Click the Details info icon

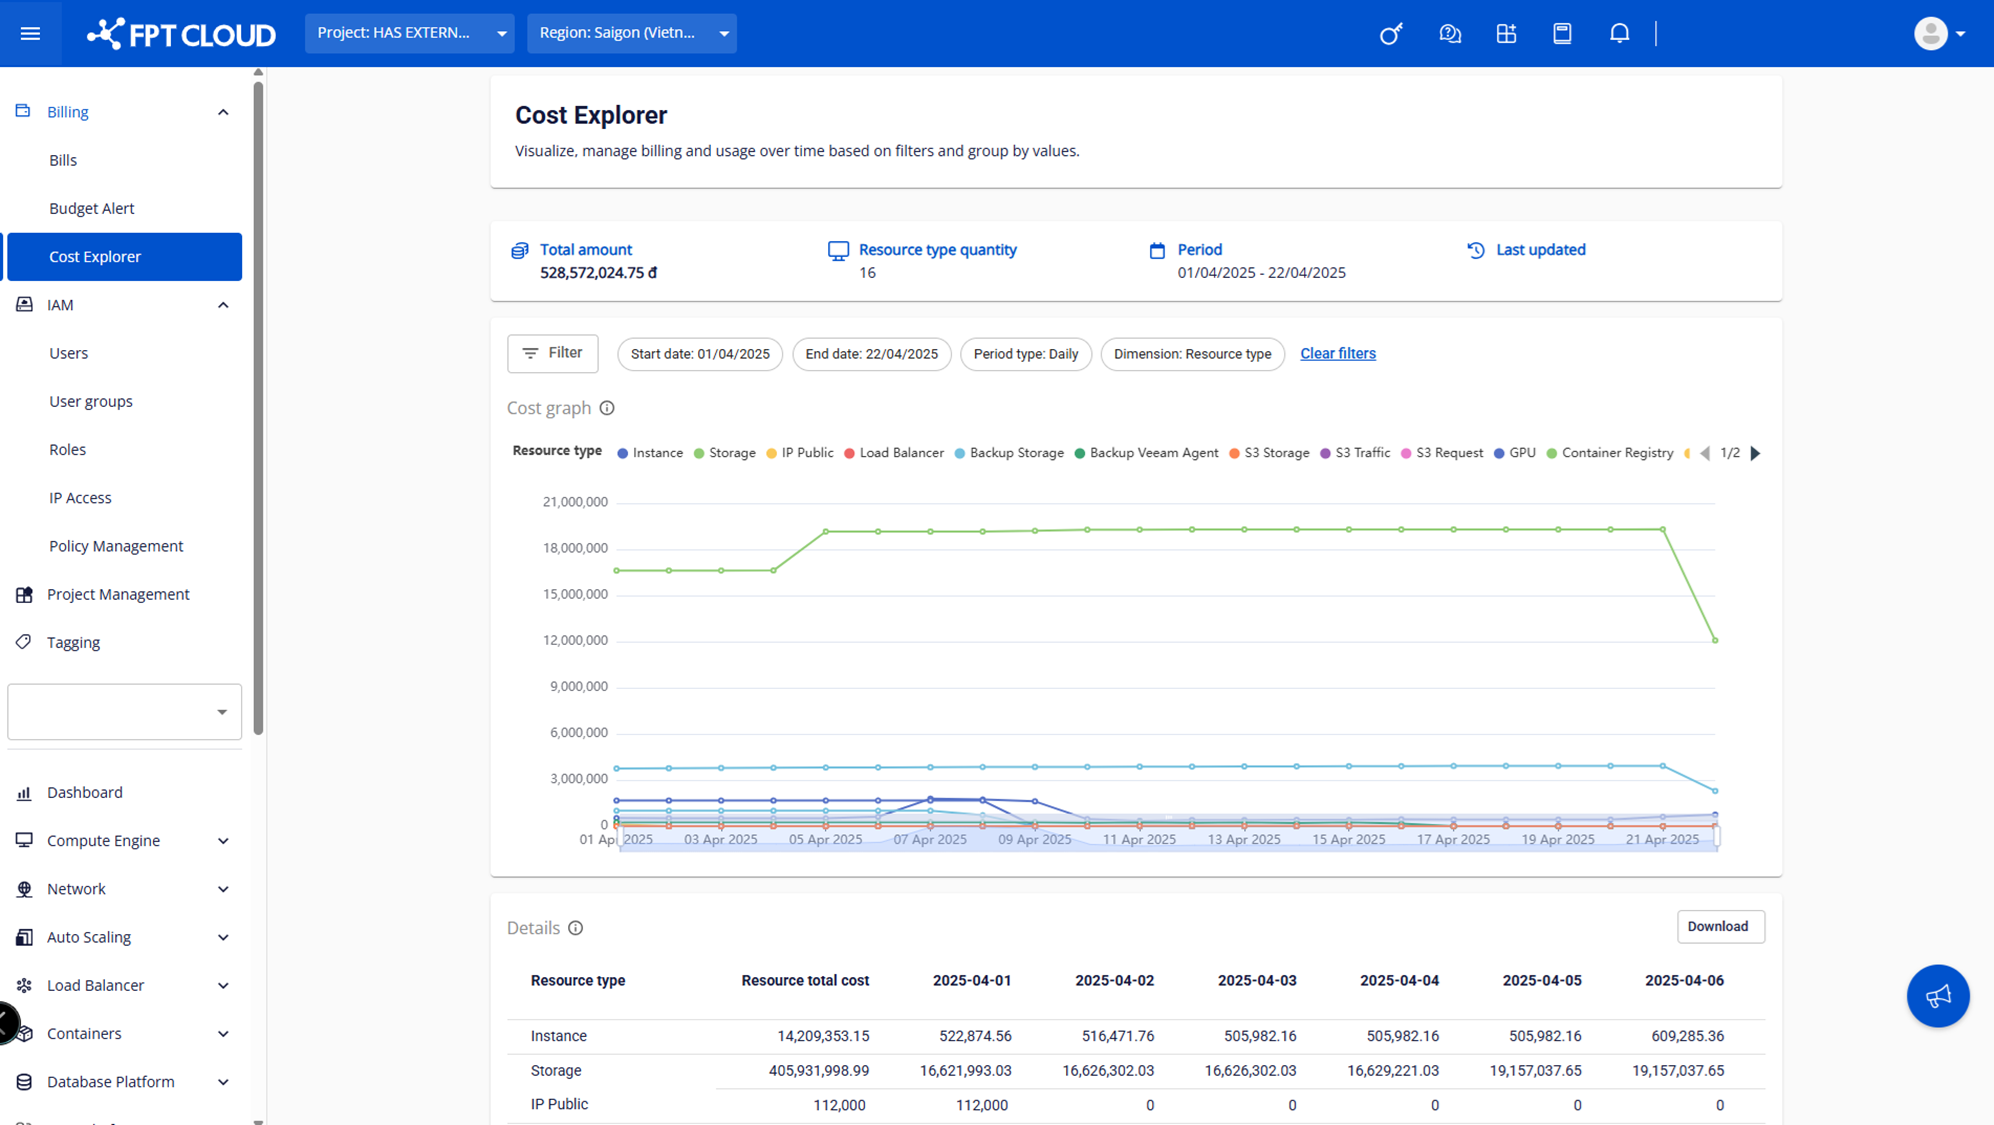(576, 928)
